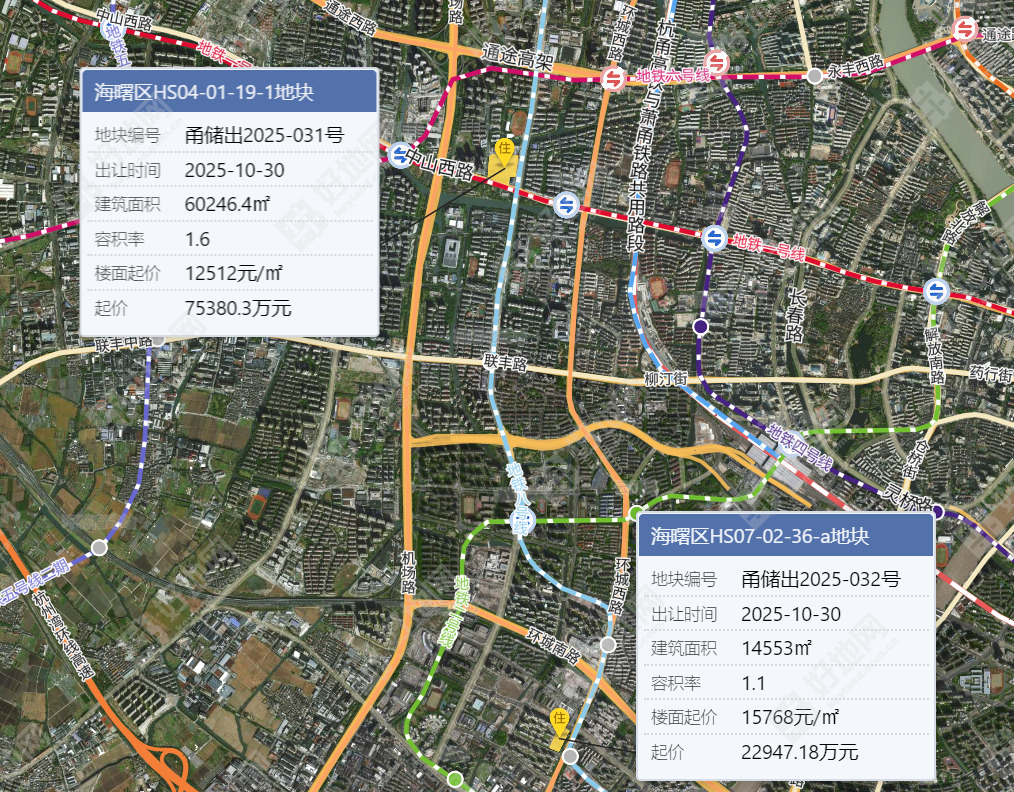
Task: Select the blue metro station icon left of 中山西路 label
Action: tap(399, 155)
